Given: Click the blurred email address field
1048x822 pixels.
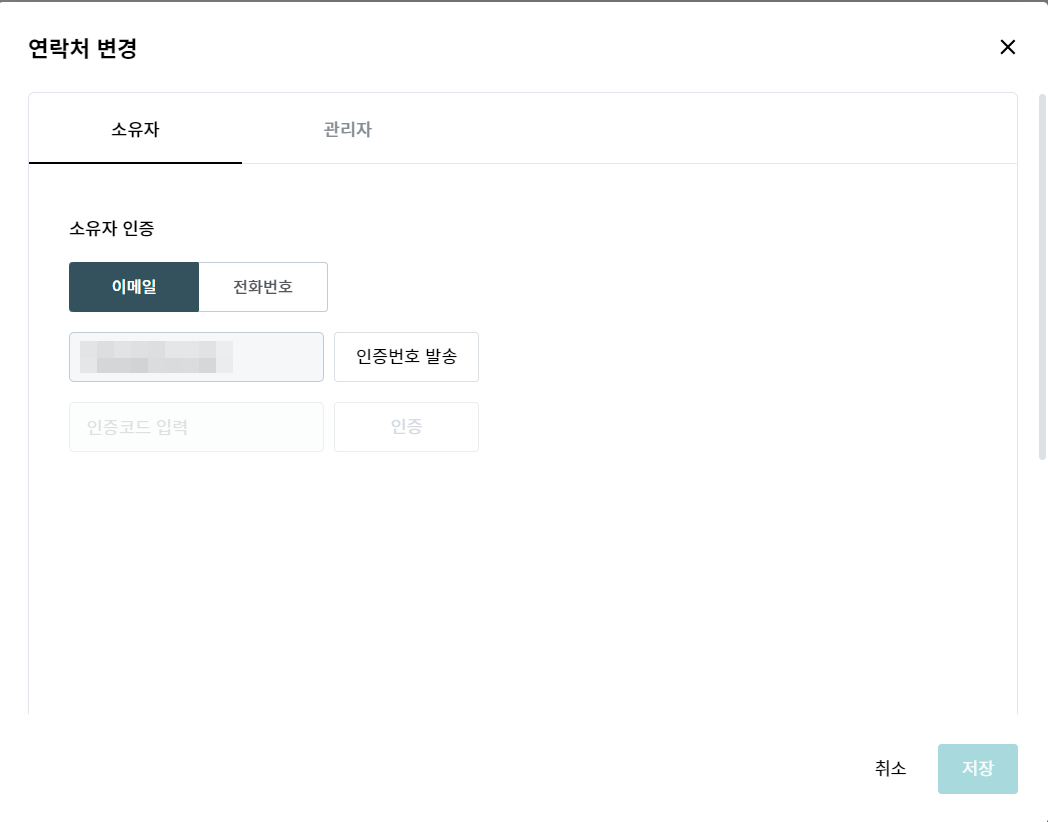Looking at the screenshot, I should click(x=196, y=357).
